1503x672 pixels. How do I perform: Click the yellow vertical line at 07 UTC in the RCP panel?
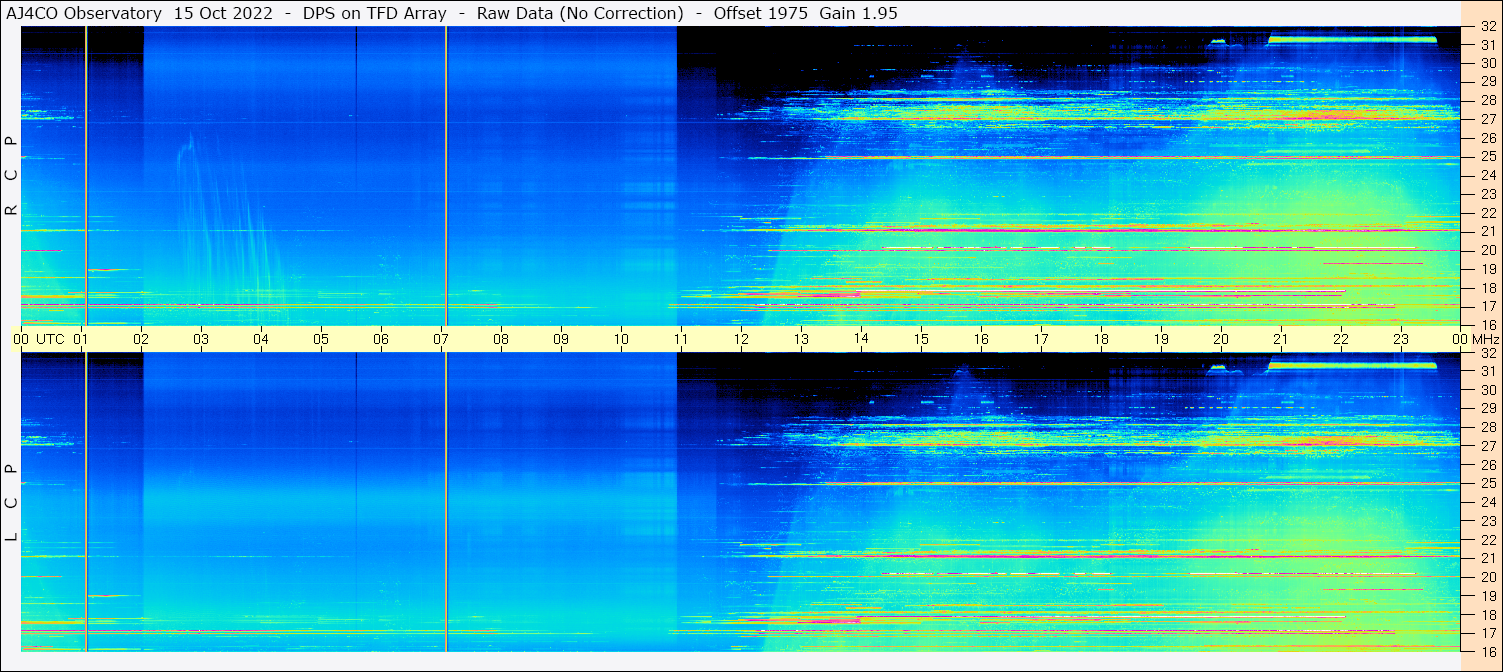(x=446, y=175)
